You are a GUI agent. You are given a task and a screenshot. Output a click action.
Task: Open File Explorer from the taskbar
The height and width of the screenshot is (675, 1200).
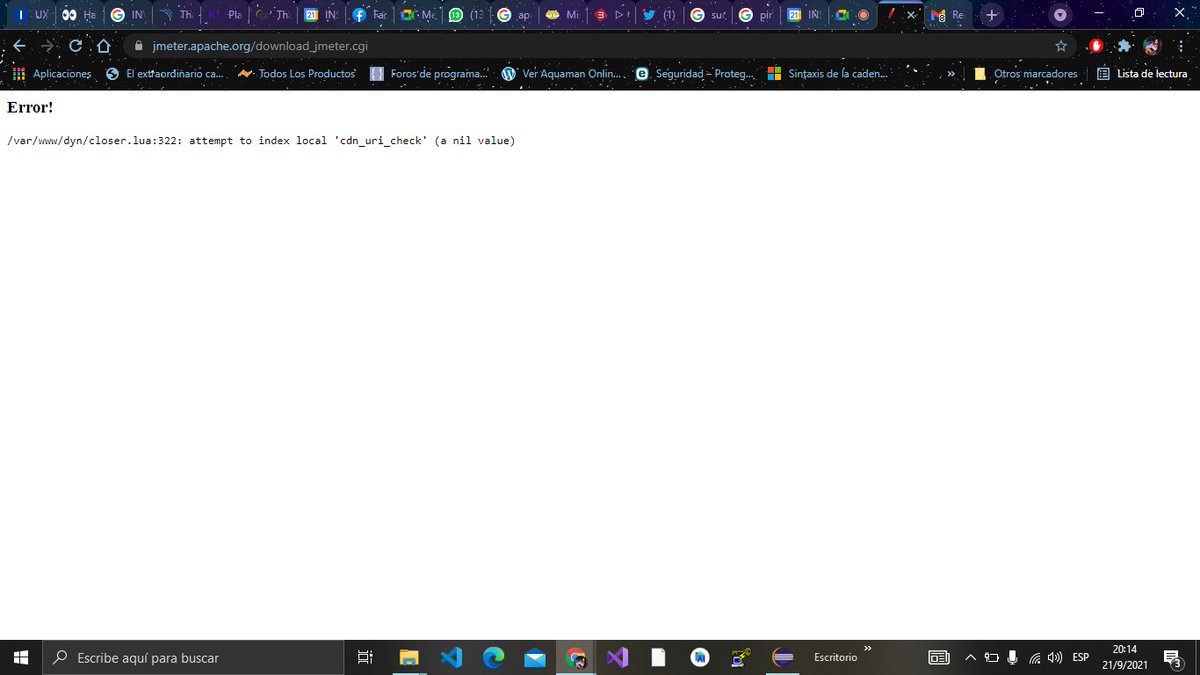(408, 657)
